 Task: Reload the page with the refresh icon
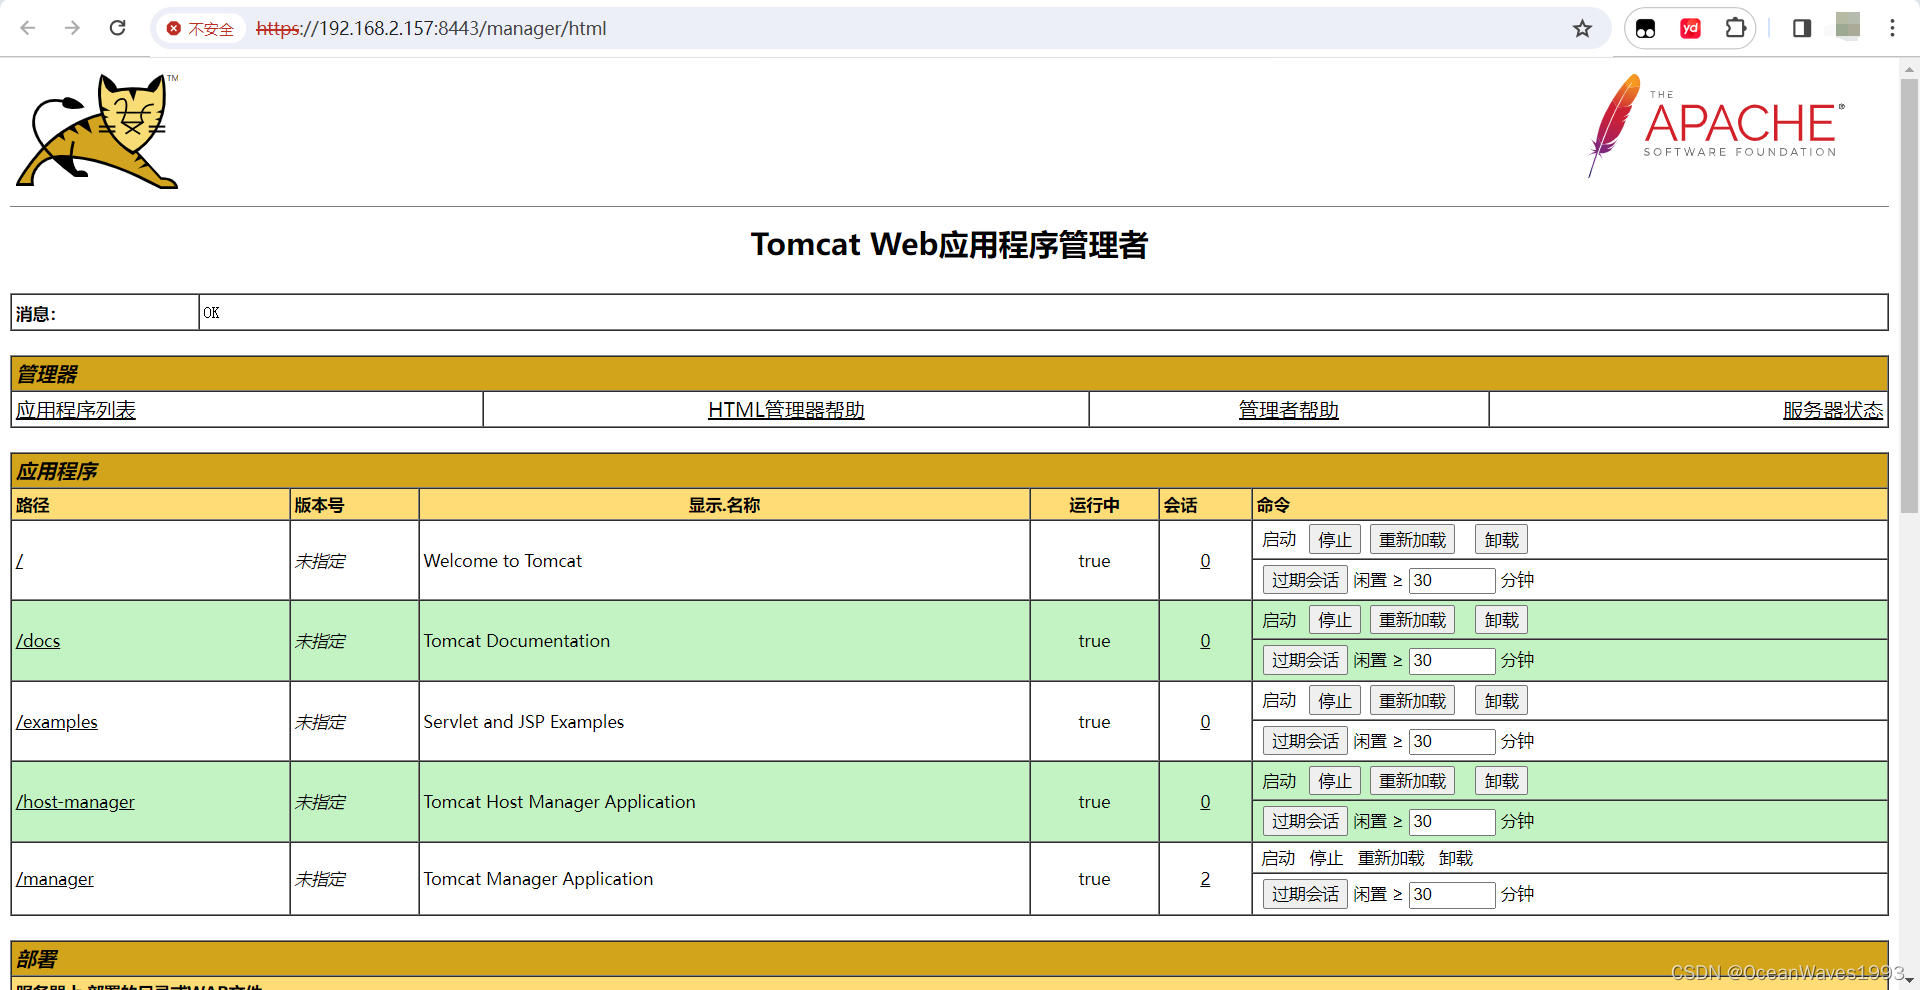click(117, 28)
